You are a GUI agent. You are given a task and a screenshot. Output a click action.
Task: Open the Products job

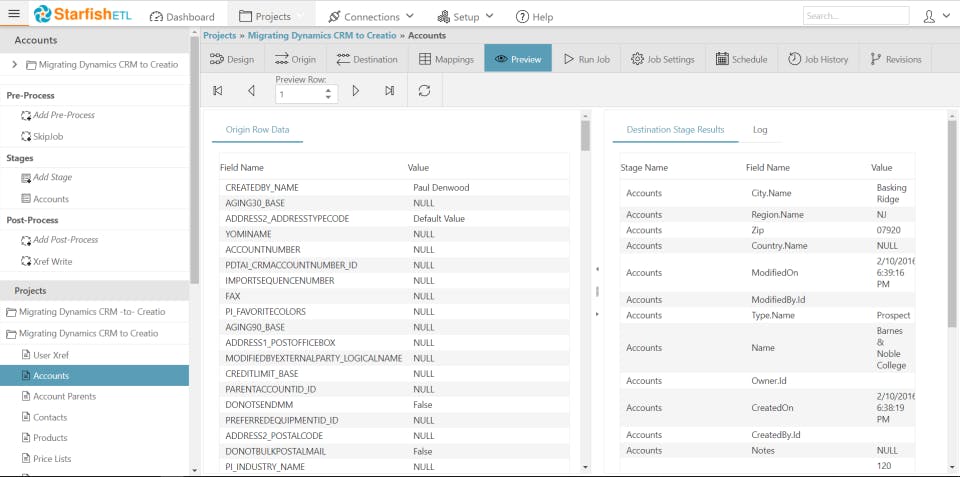point(50,438)
